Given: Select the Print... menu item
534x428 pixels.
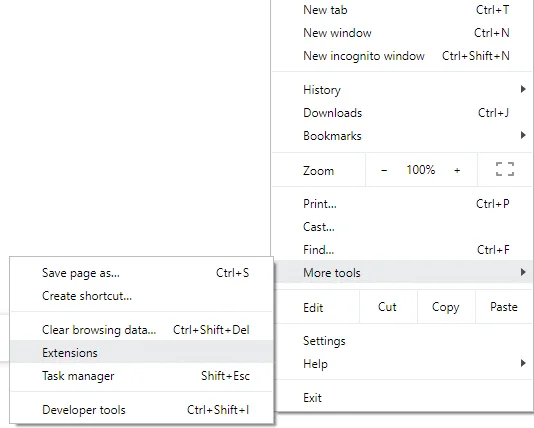Looking at the screenshot, I should click(402, 204).
